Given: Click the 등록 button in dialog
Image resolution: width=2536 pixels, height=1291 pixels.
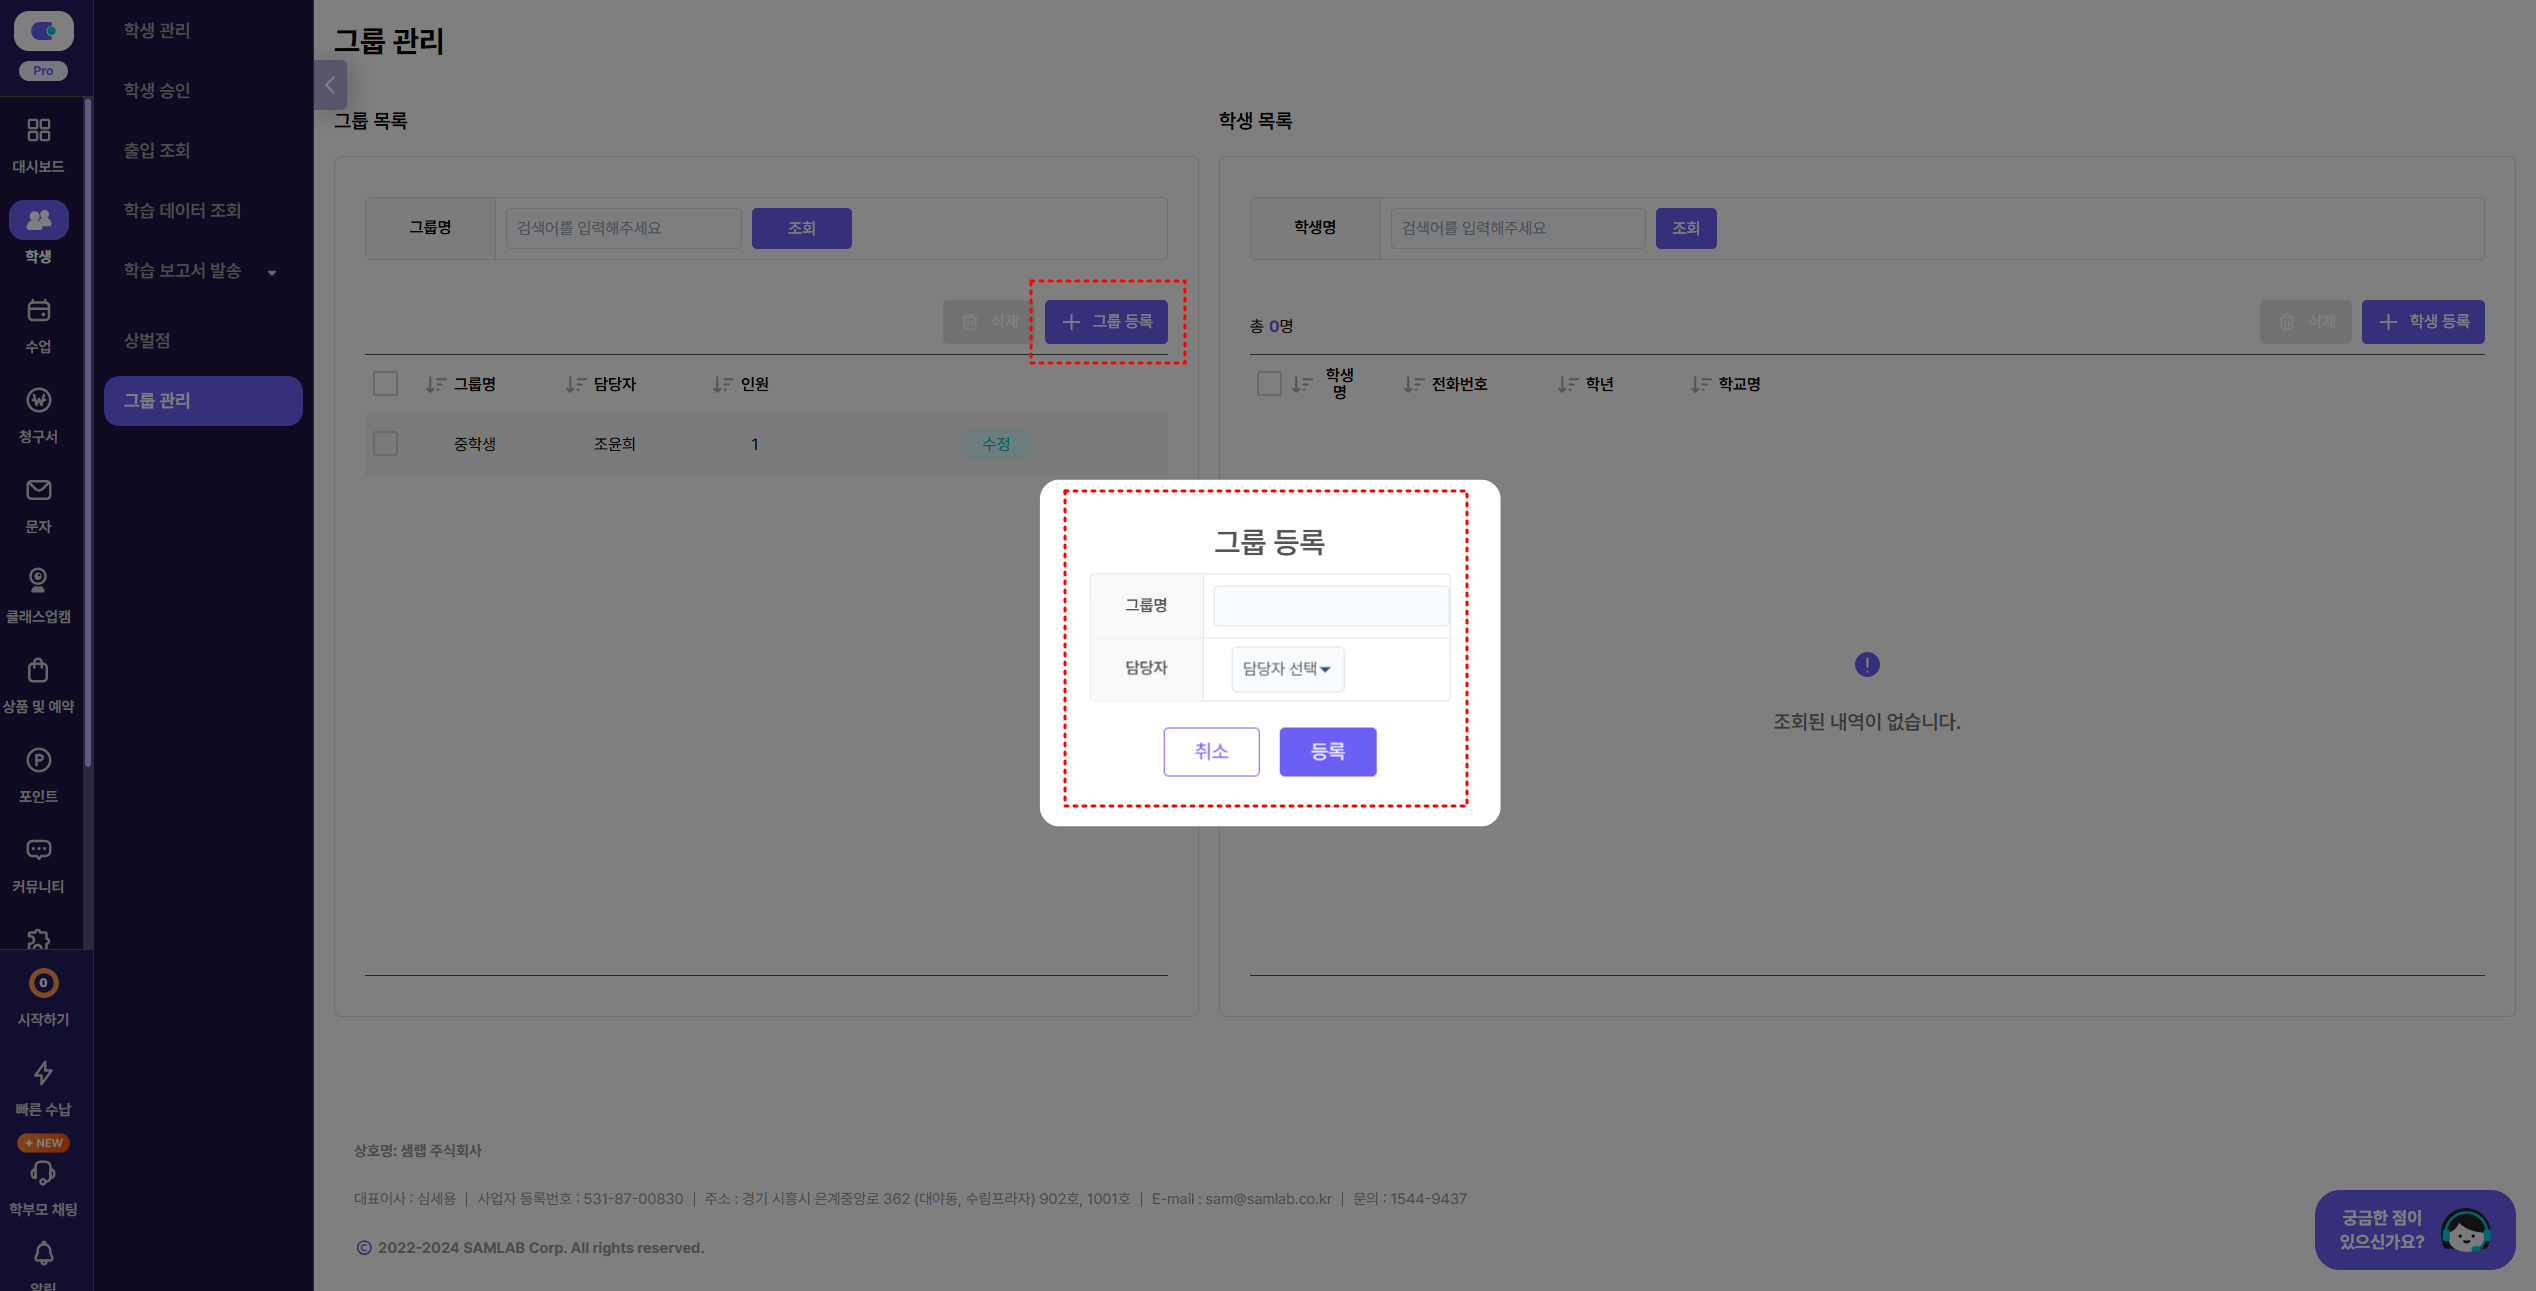Looking at the screenshot, I should (x=1327, y=752).
